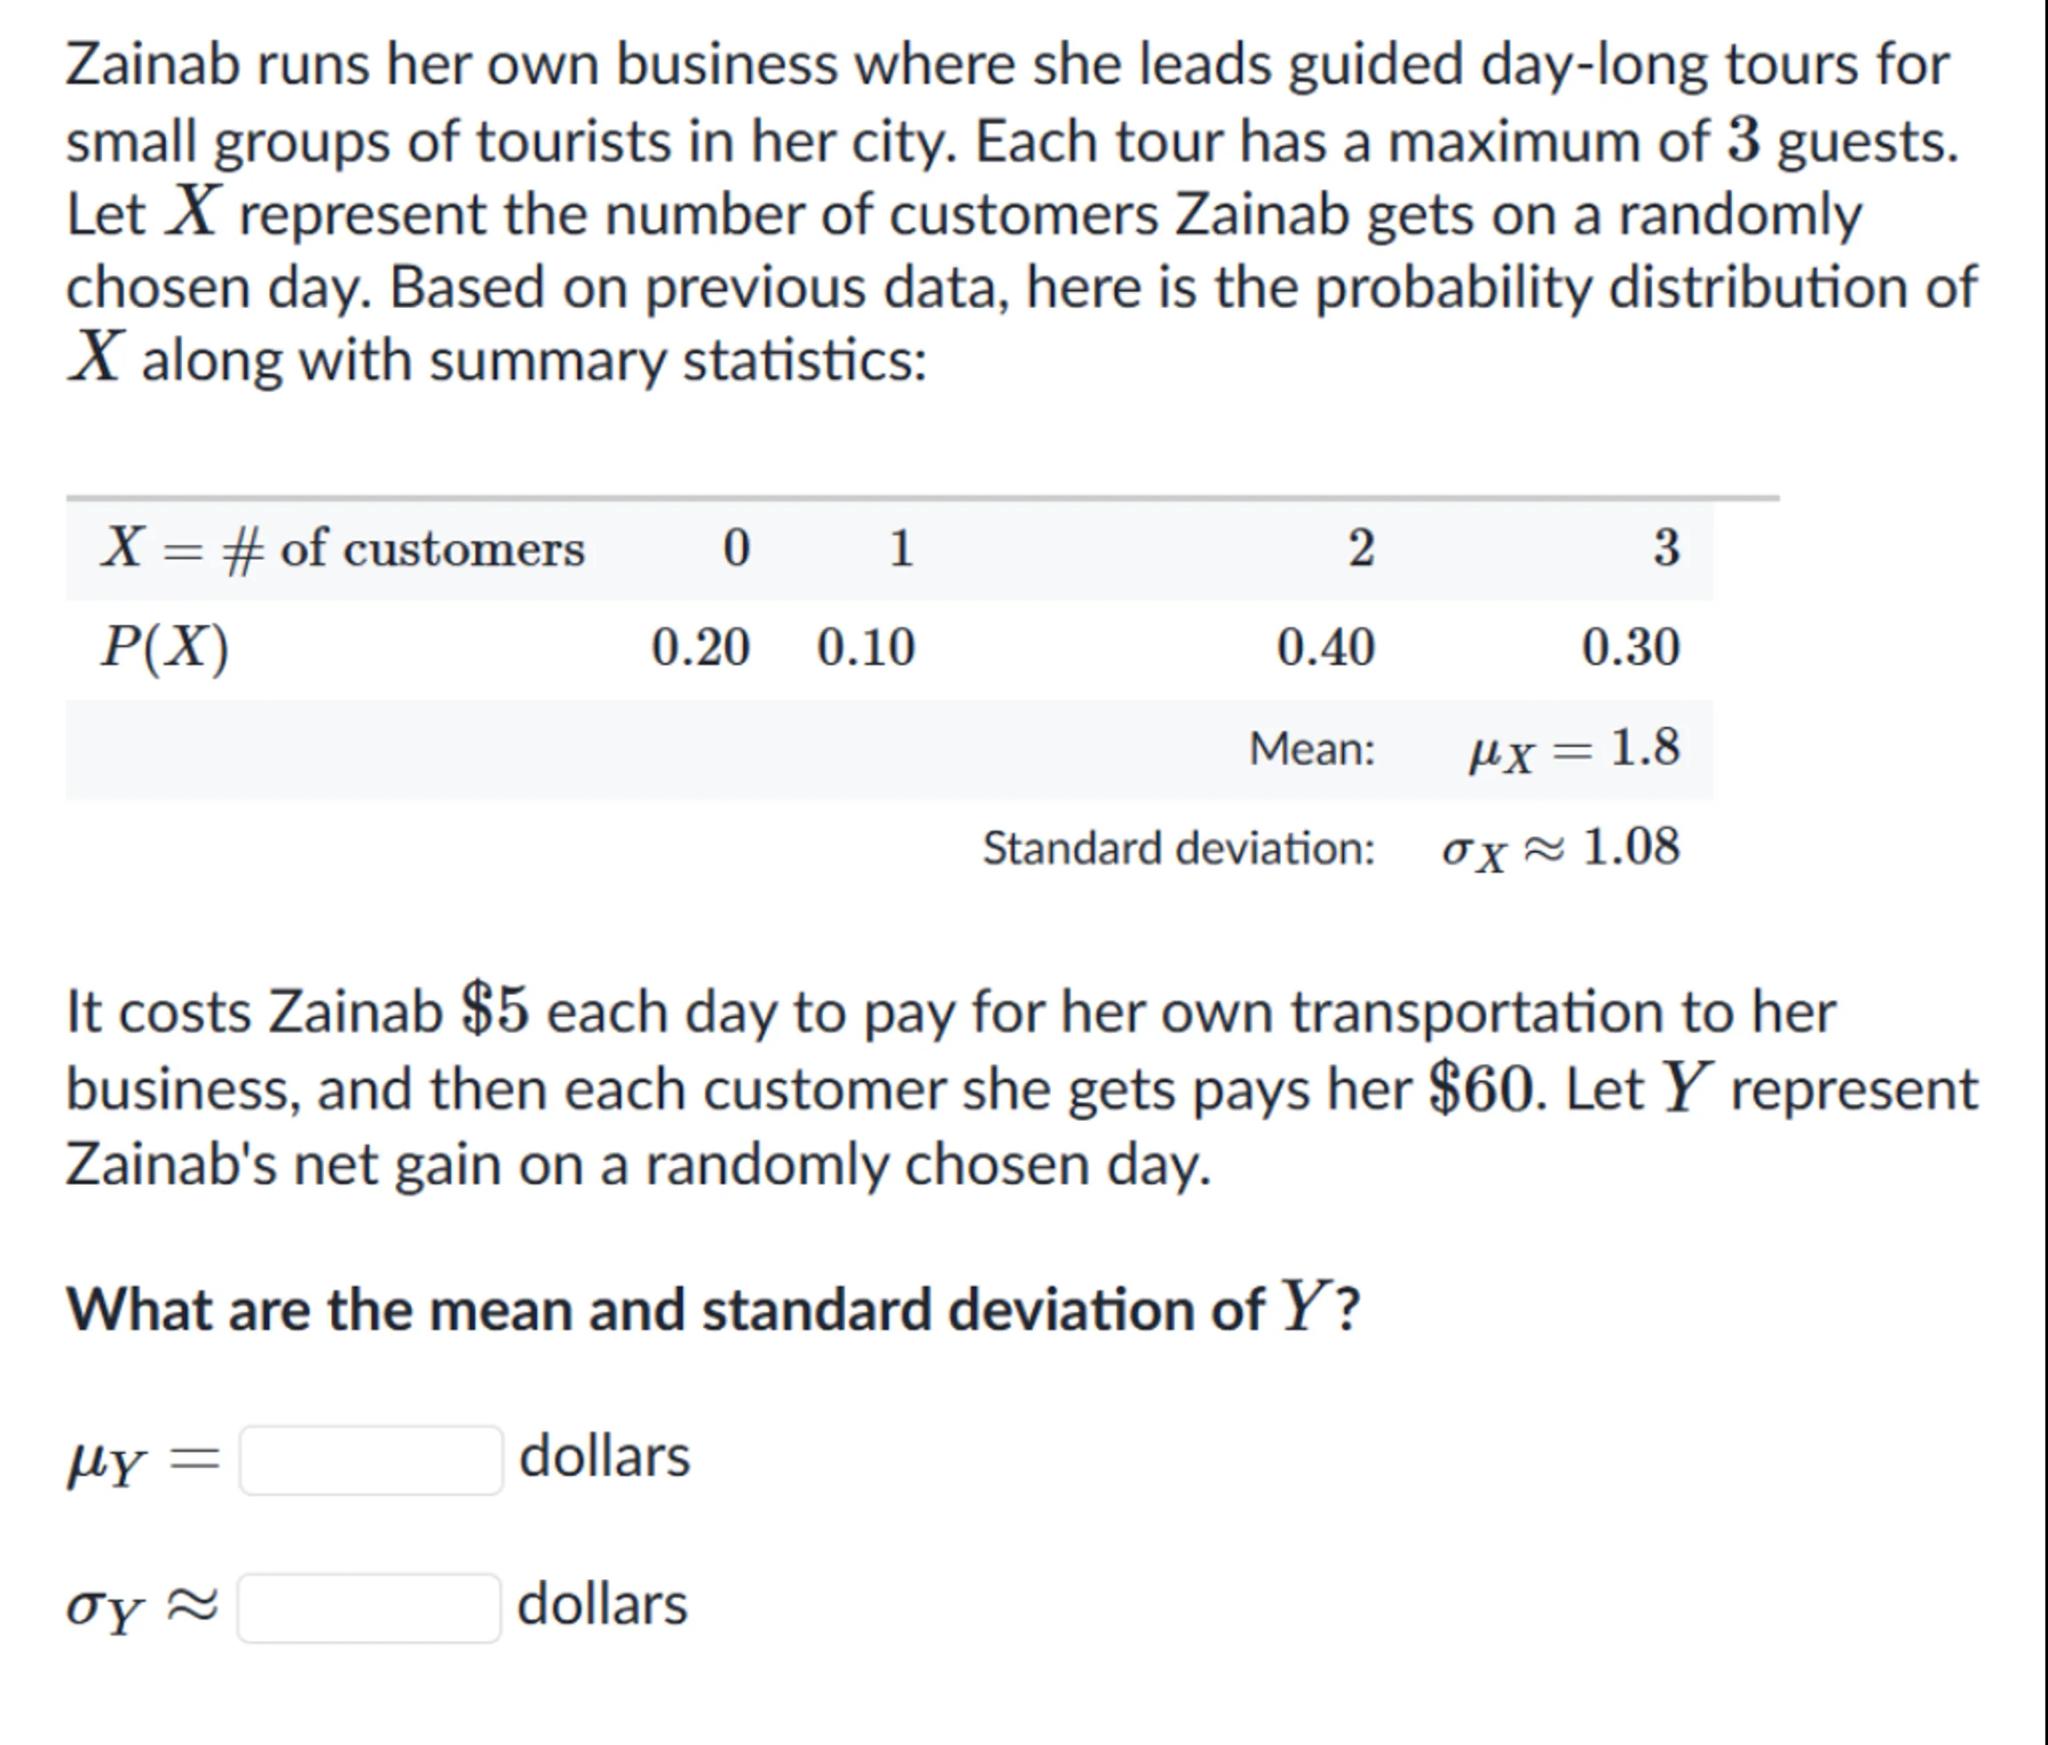Select the 2 customers column header
Screen dimensions: 2048x1745
click(x=1361, y=548)
